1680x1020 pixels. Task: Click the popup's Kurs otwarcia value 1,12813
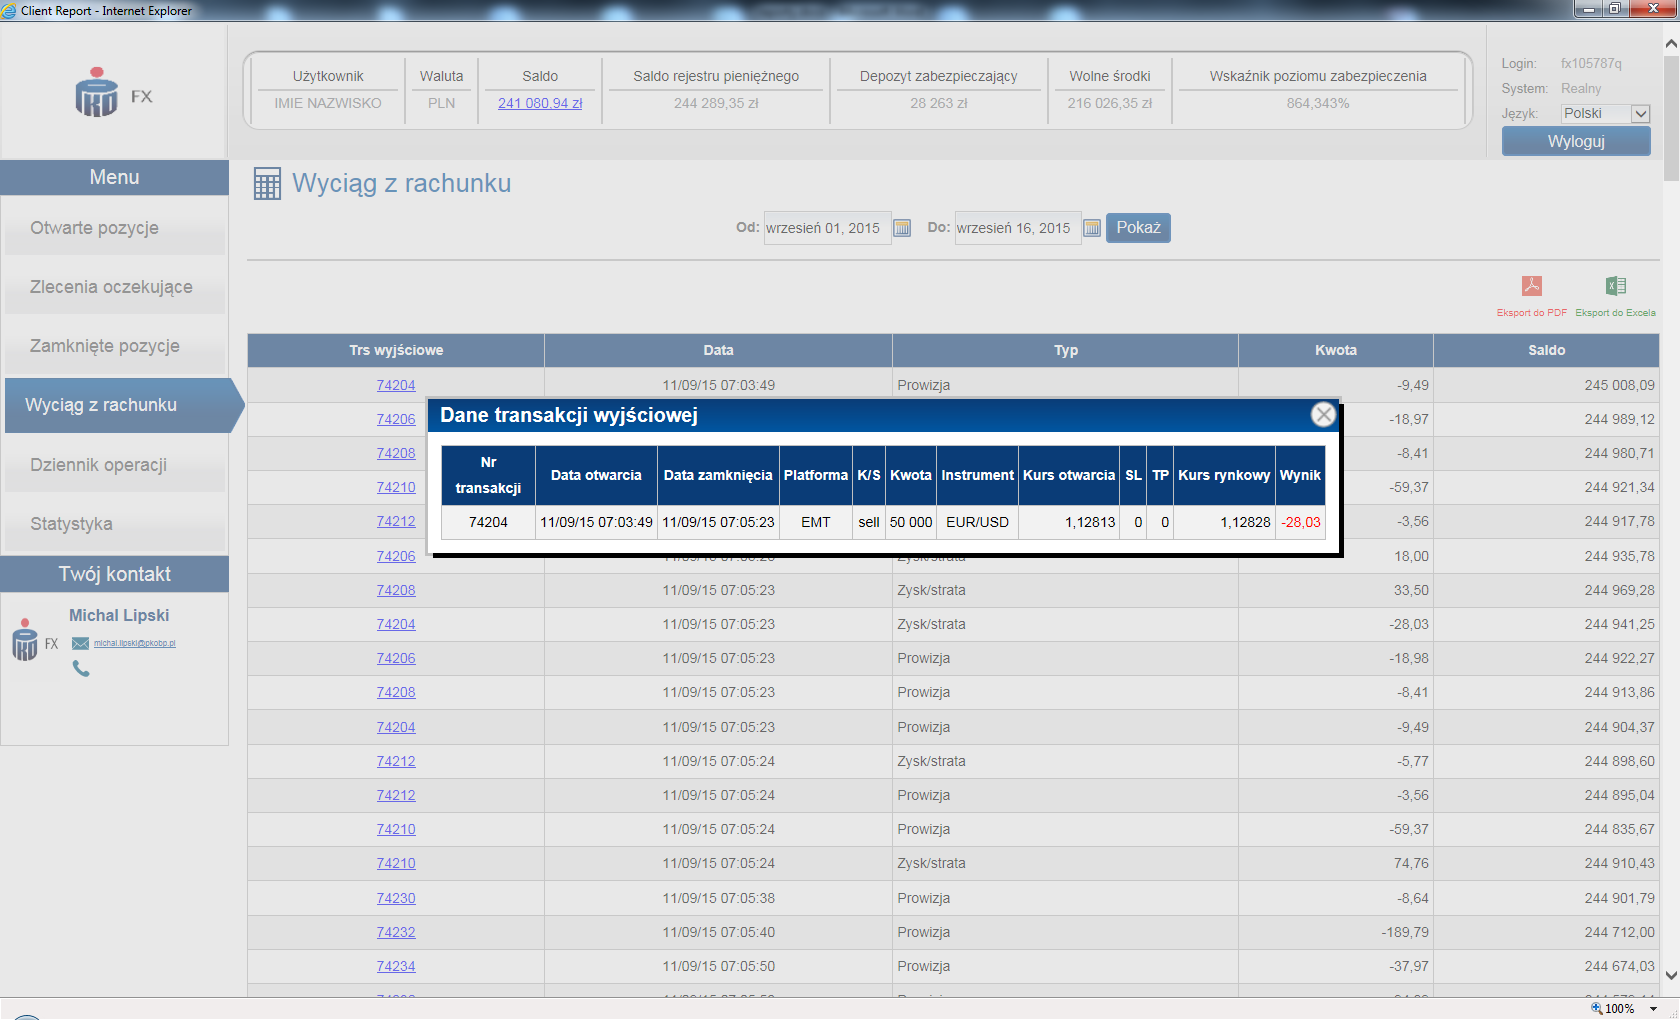coord(1090,522)
